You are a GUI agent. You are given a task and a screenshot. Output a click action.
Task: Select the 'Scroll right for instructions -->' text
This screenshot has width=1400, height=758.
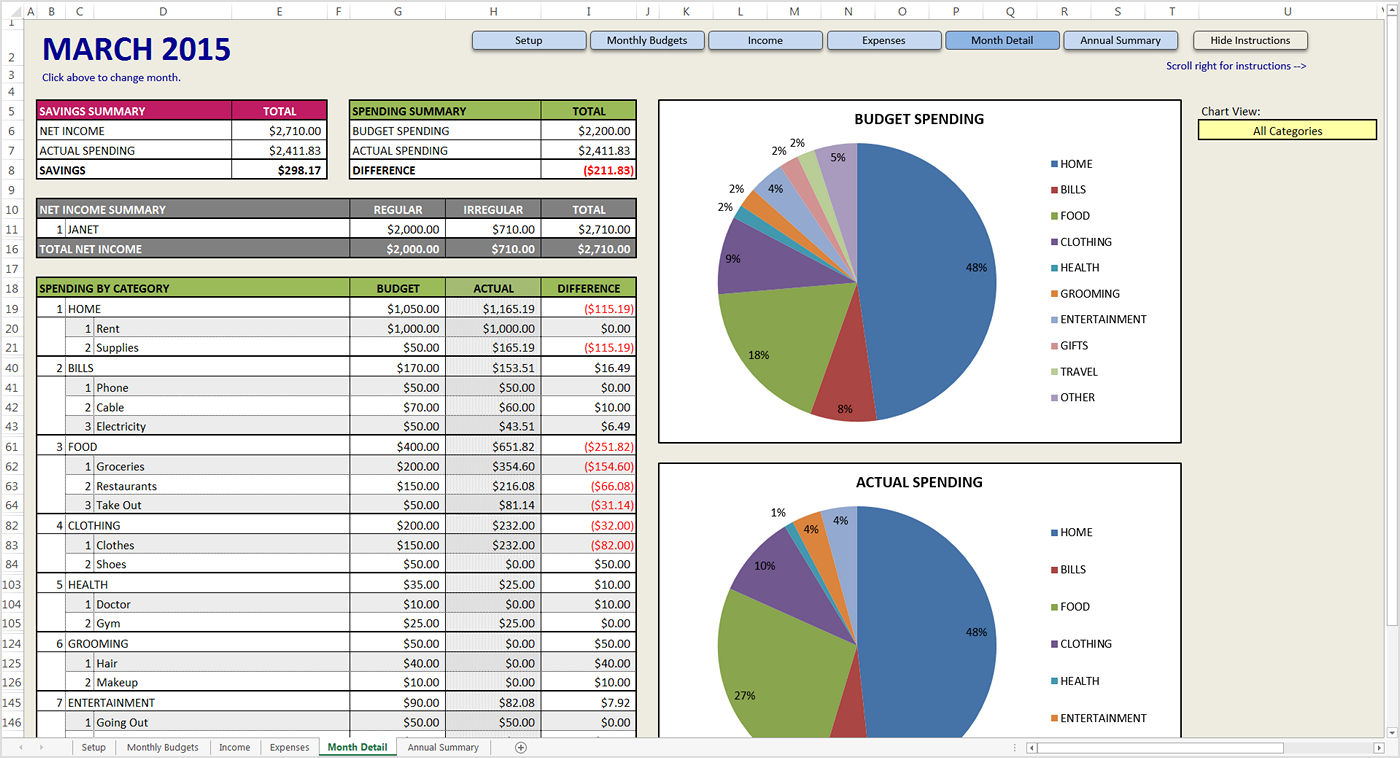(x=1236, y=66)
